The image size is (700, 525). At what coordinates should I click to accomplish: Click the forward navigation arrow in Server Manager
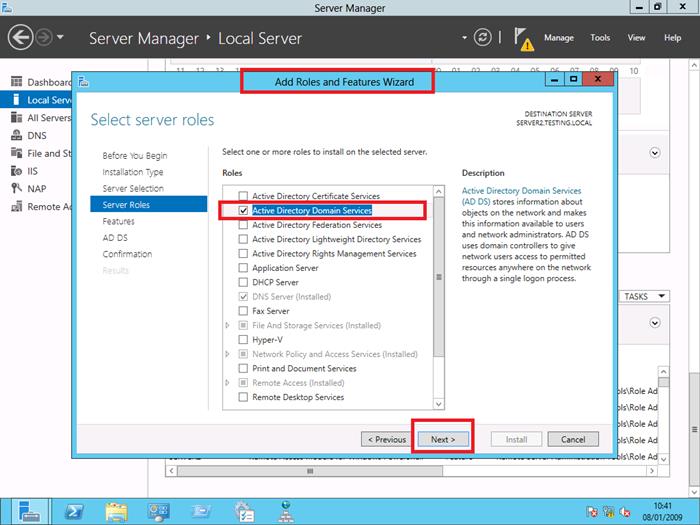(x=44, y=38)
